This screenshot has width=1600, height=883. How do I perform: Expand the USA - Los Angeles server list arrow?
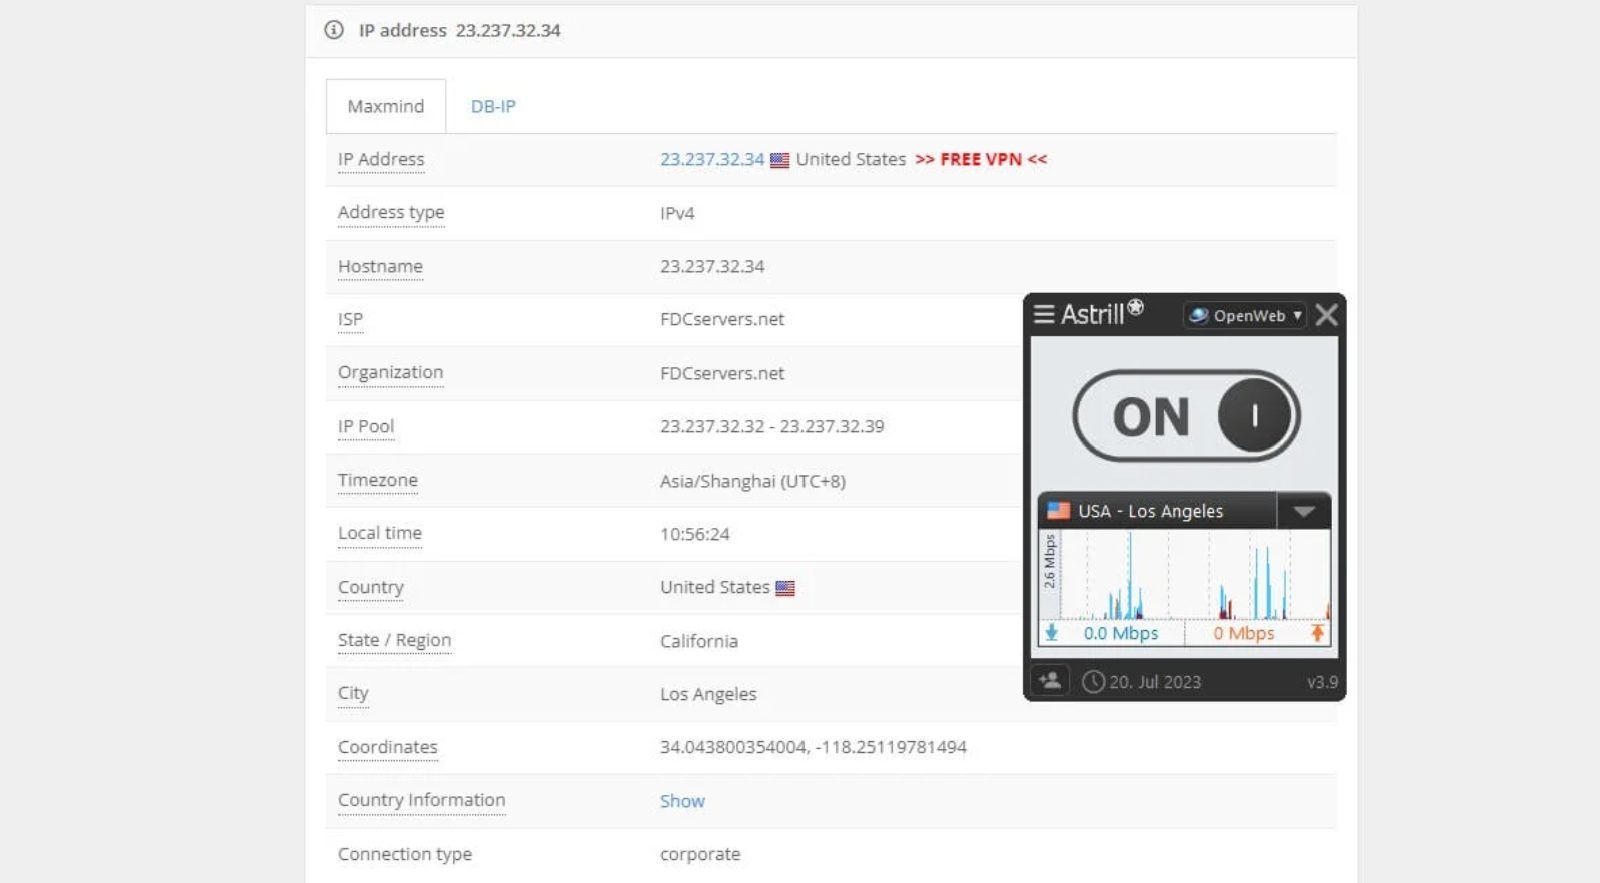tap(1303, 511)
